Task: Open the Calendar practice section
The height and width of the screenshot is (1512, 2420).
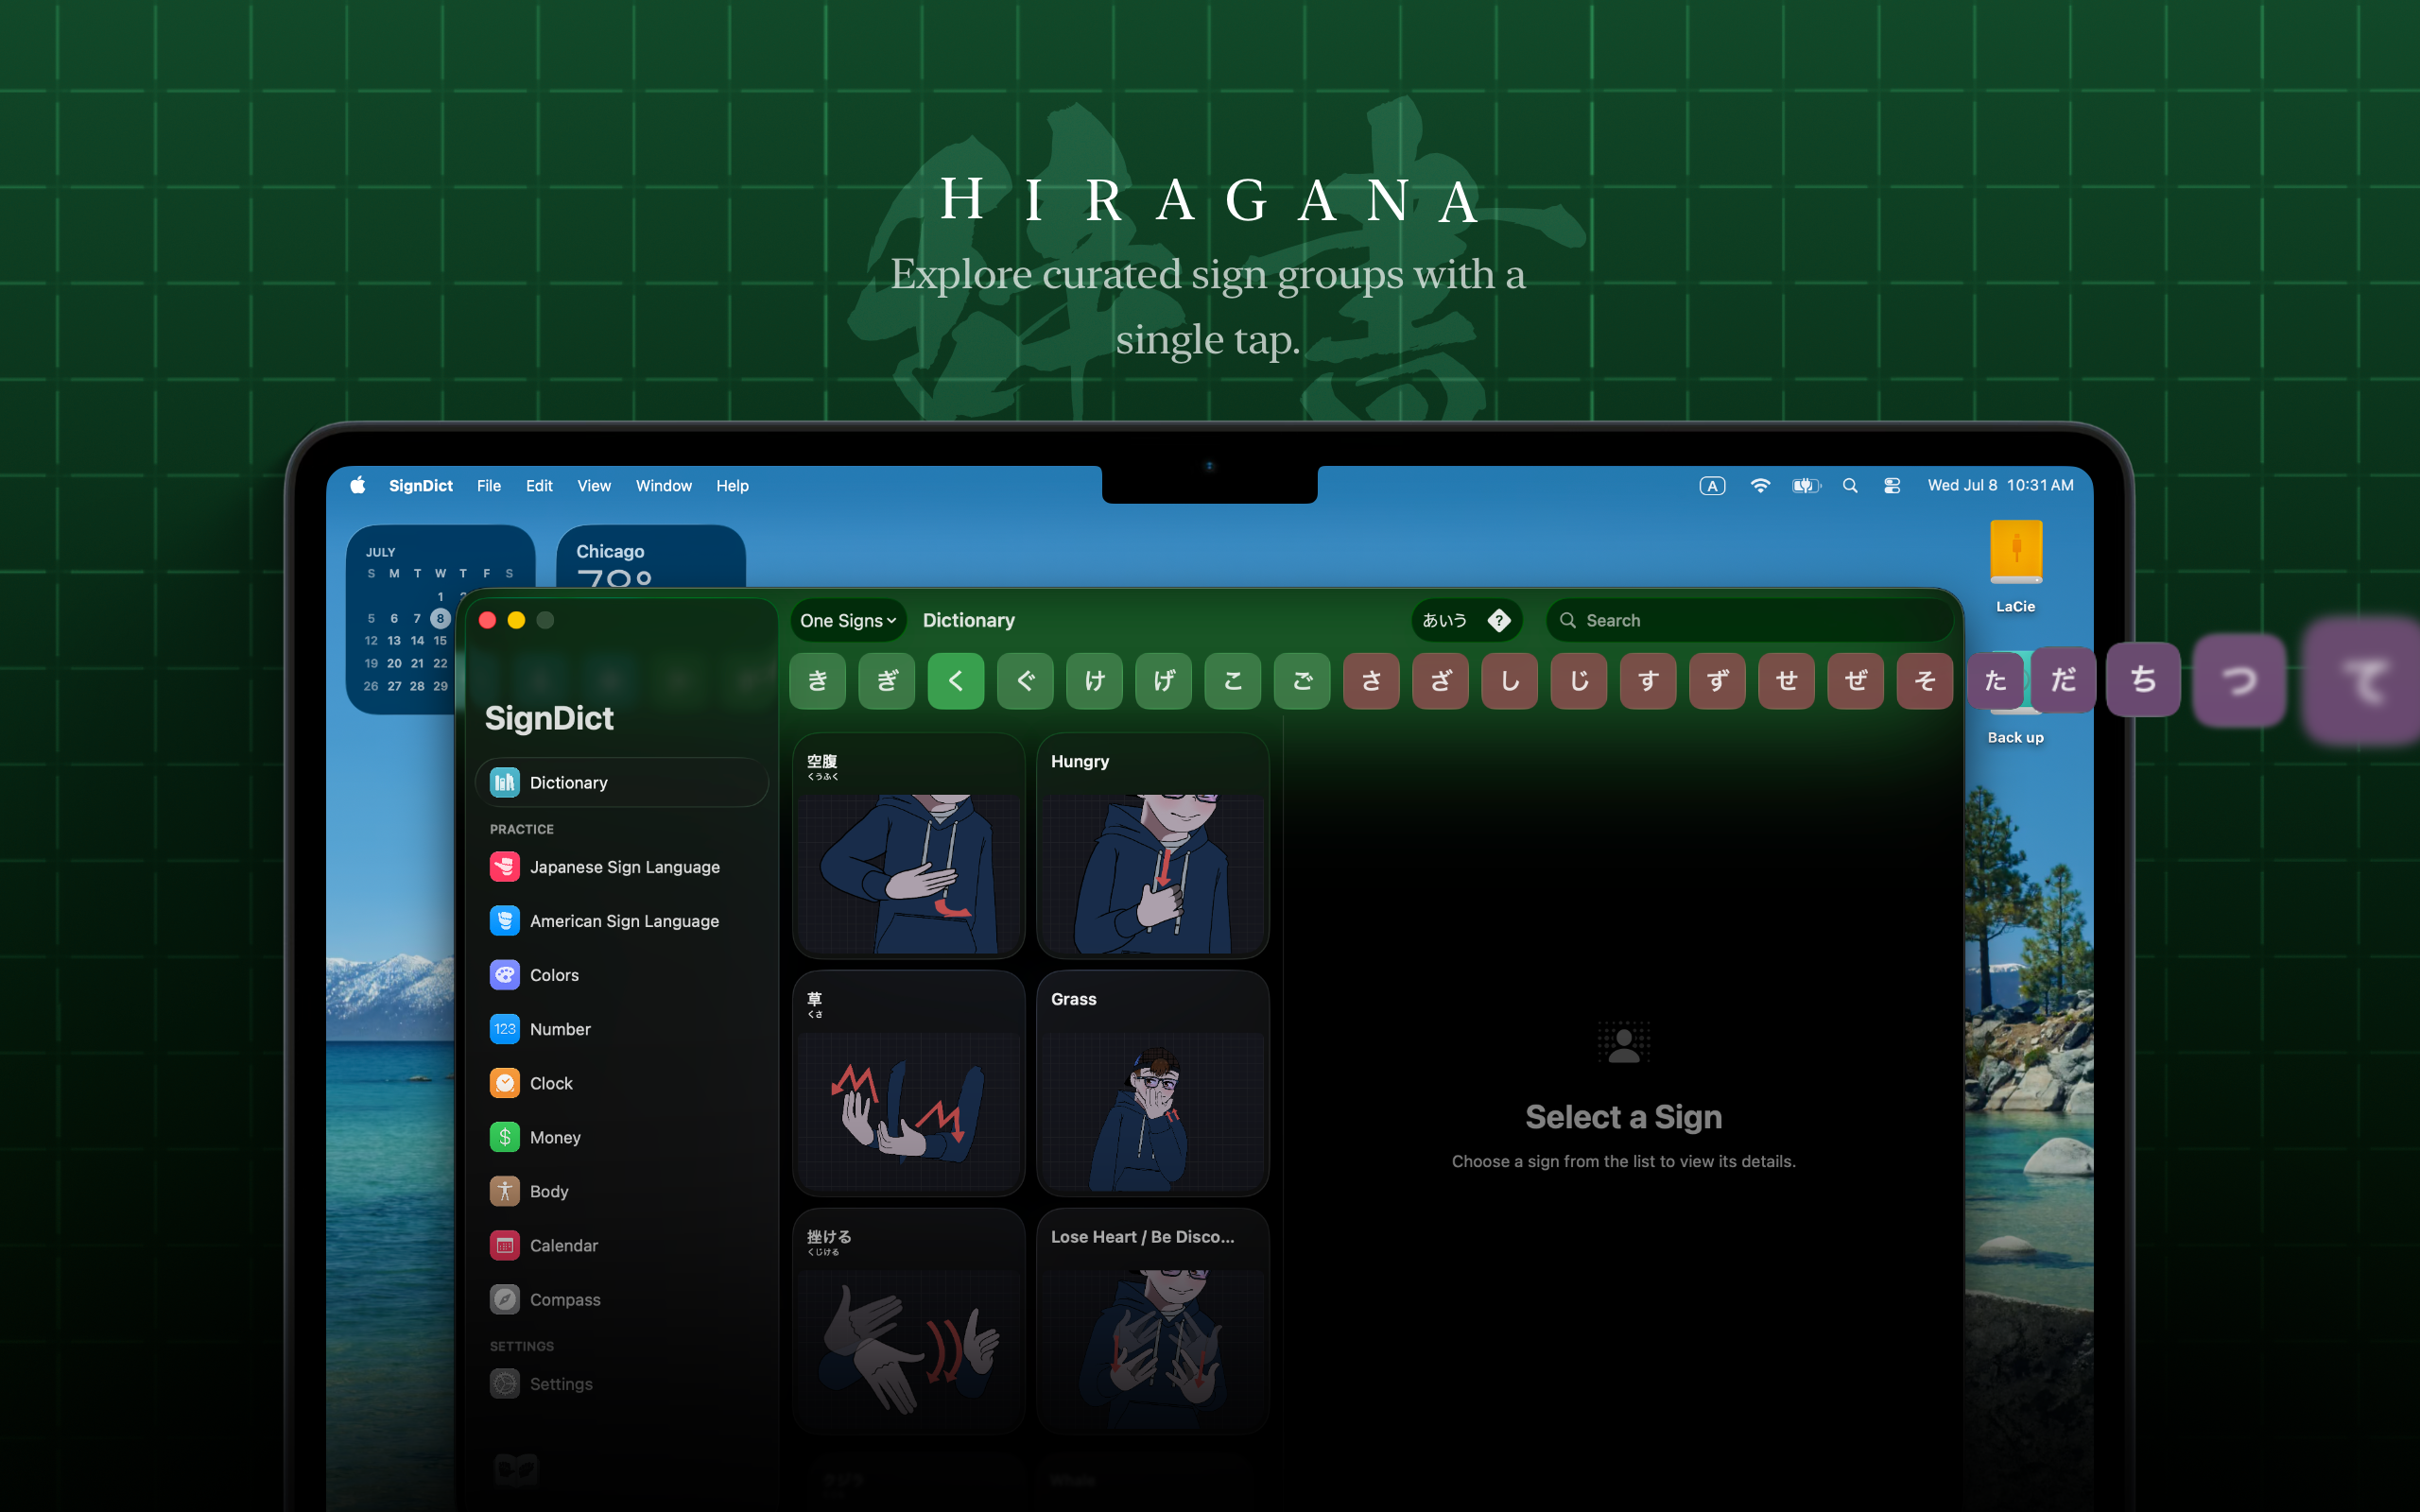Action: click(x=621, y=1245)
